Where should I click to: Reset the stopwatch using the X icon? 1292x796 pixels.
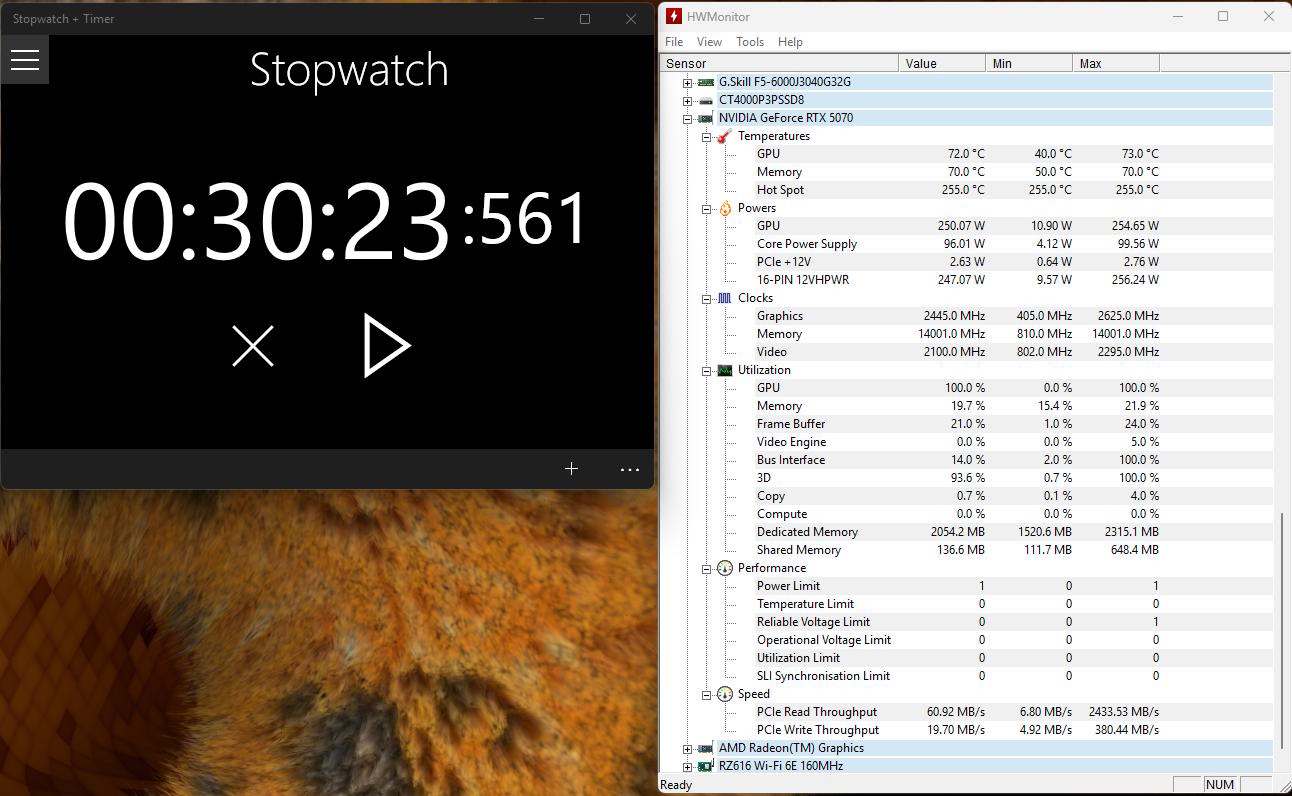pos(253,346)
